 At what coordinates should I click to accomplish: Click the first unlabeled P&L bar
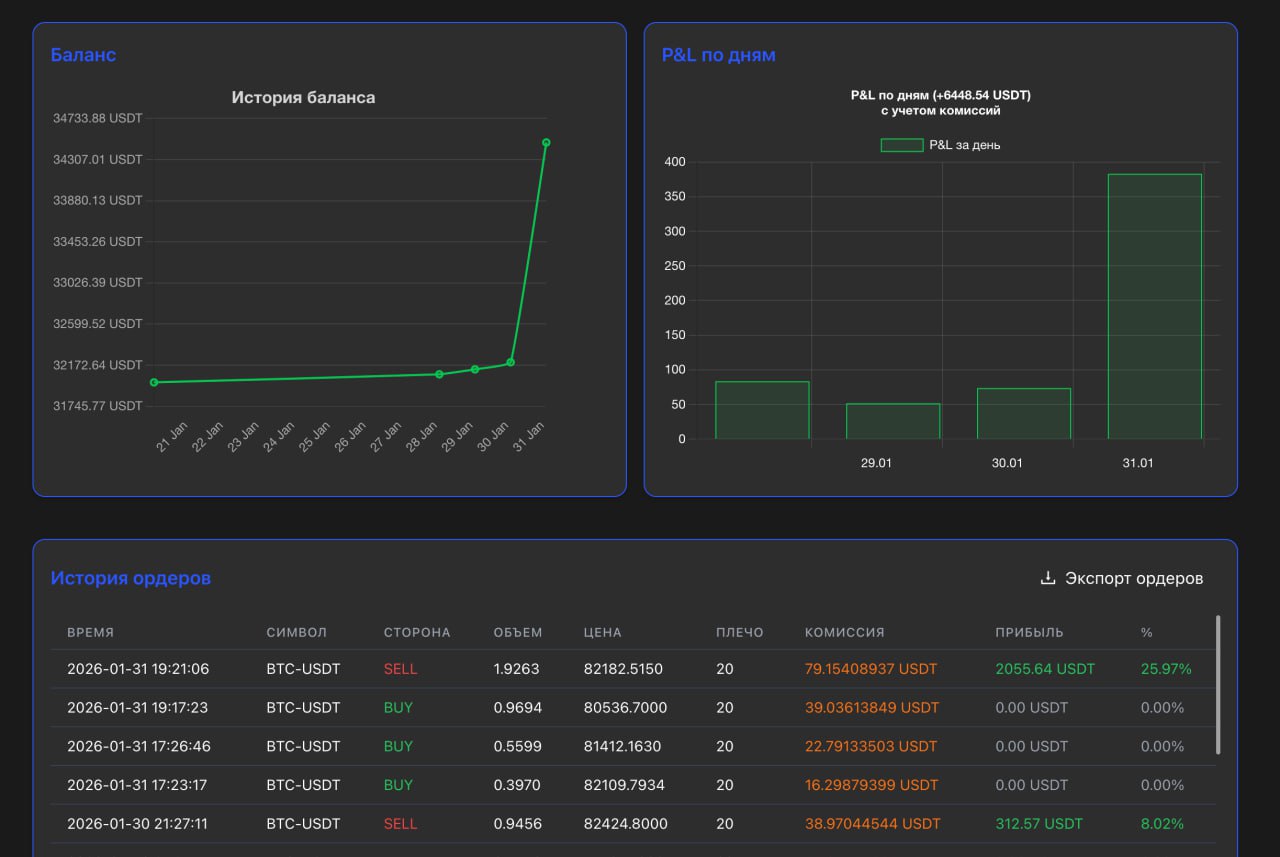pos(762,410)
